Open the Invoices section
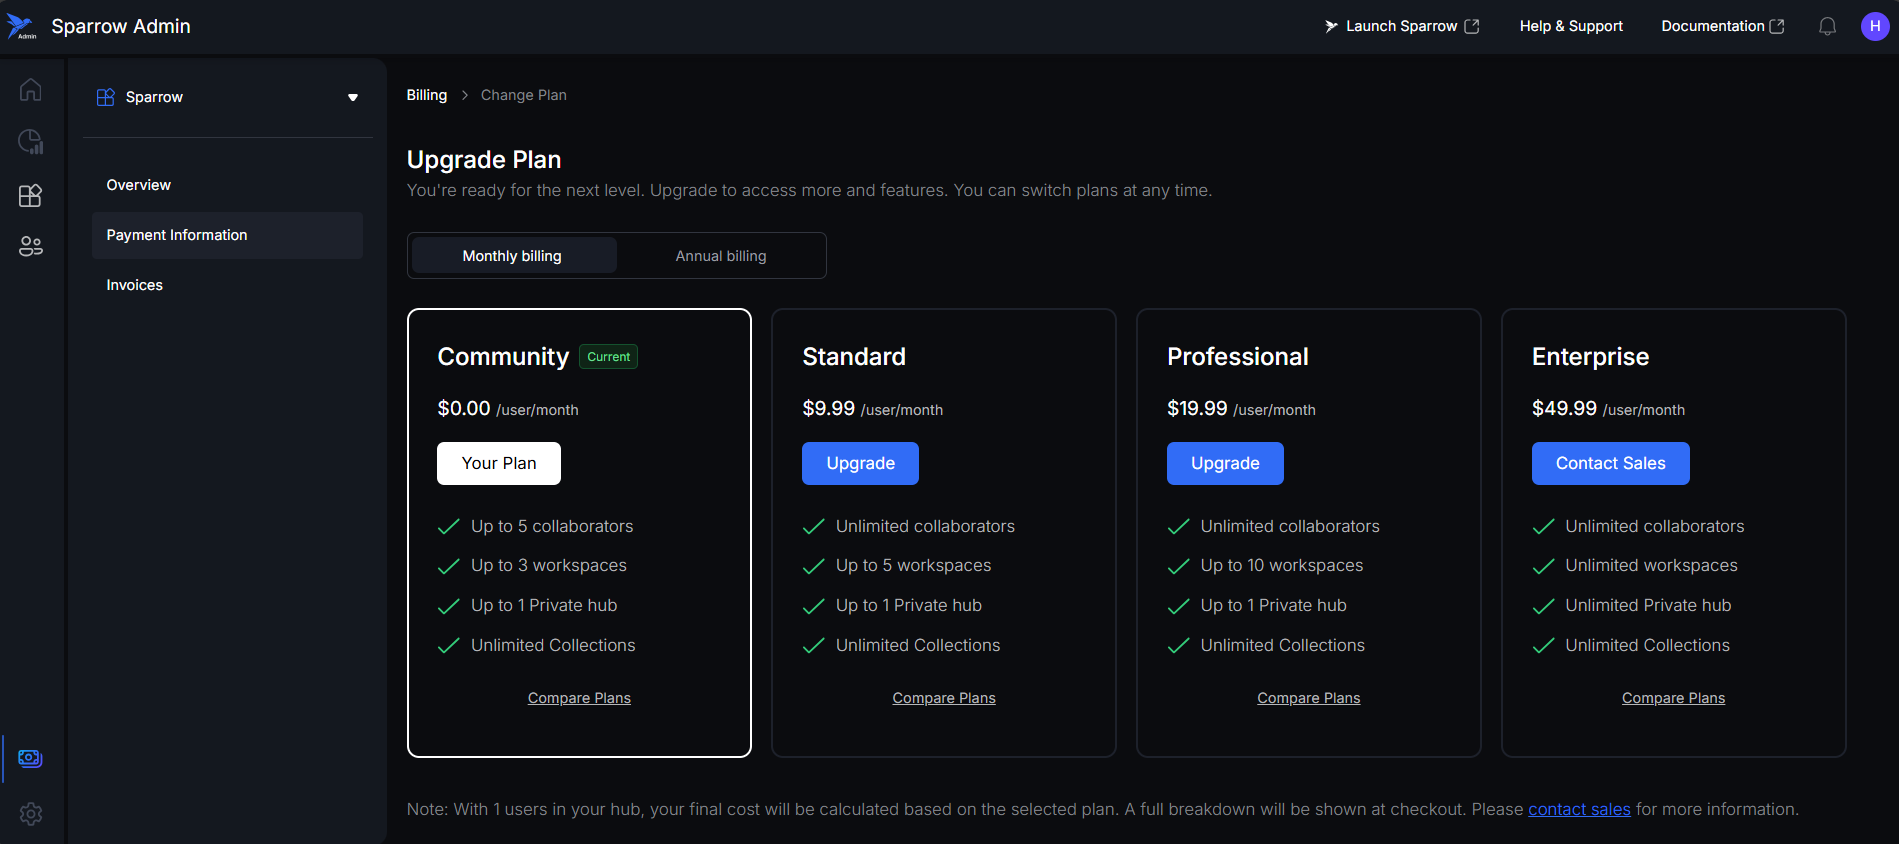Screen dimensions: 1899x844 pos(135,285)
